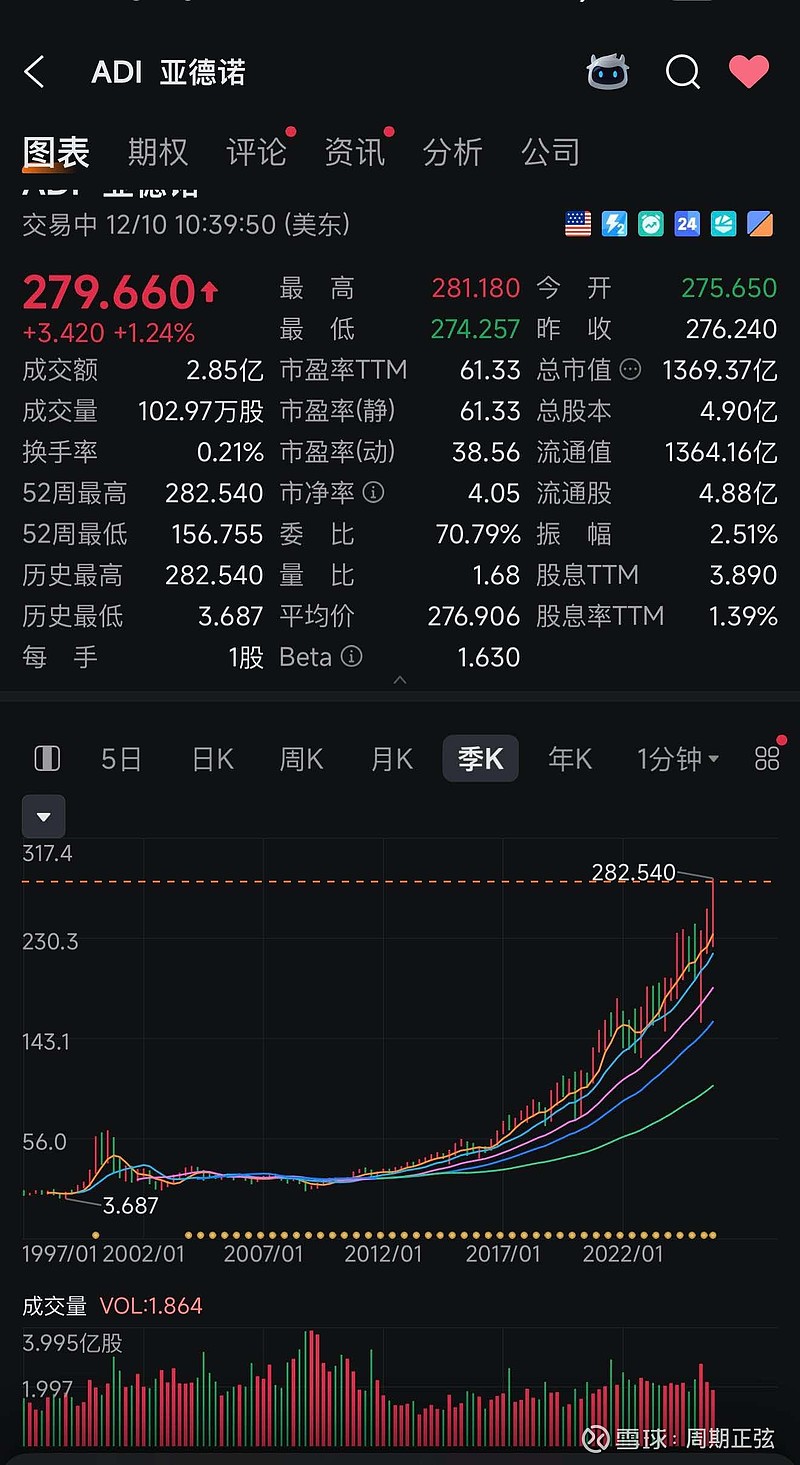Tap the US flag market icon

click(x=578, y=224)
